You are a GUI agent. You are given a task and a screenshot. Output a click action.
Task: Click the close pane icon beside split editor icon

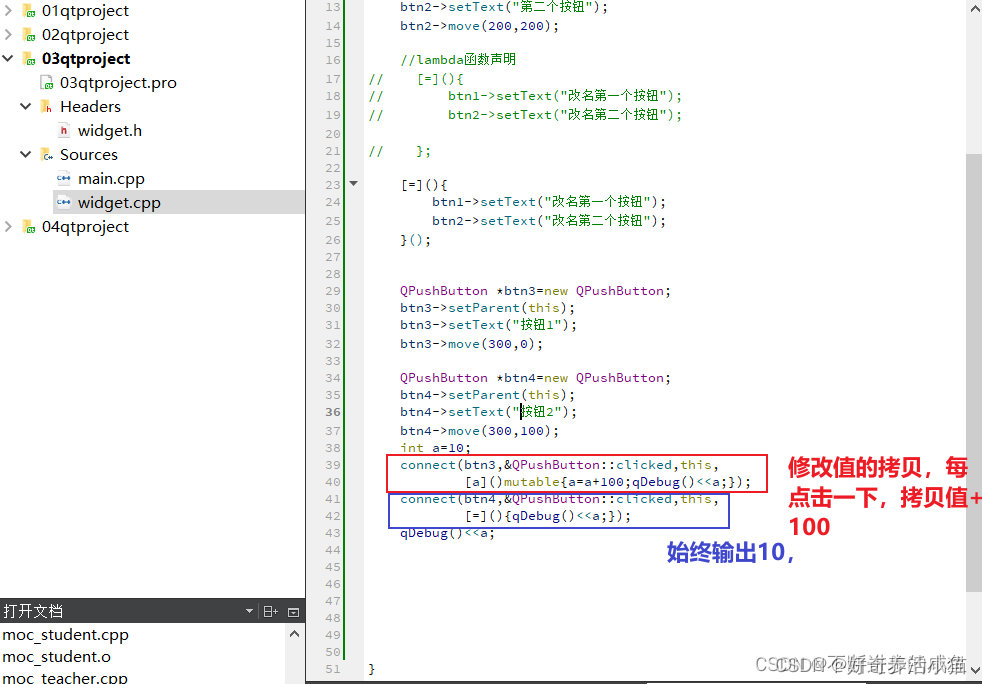pyautogui.click(x=293, y=611)
